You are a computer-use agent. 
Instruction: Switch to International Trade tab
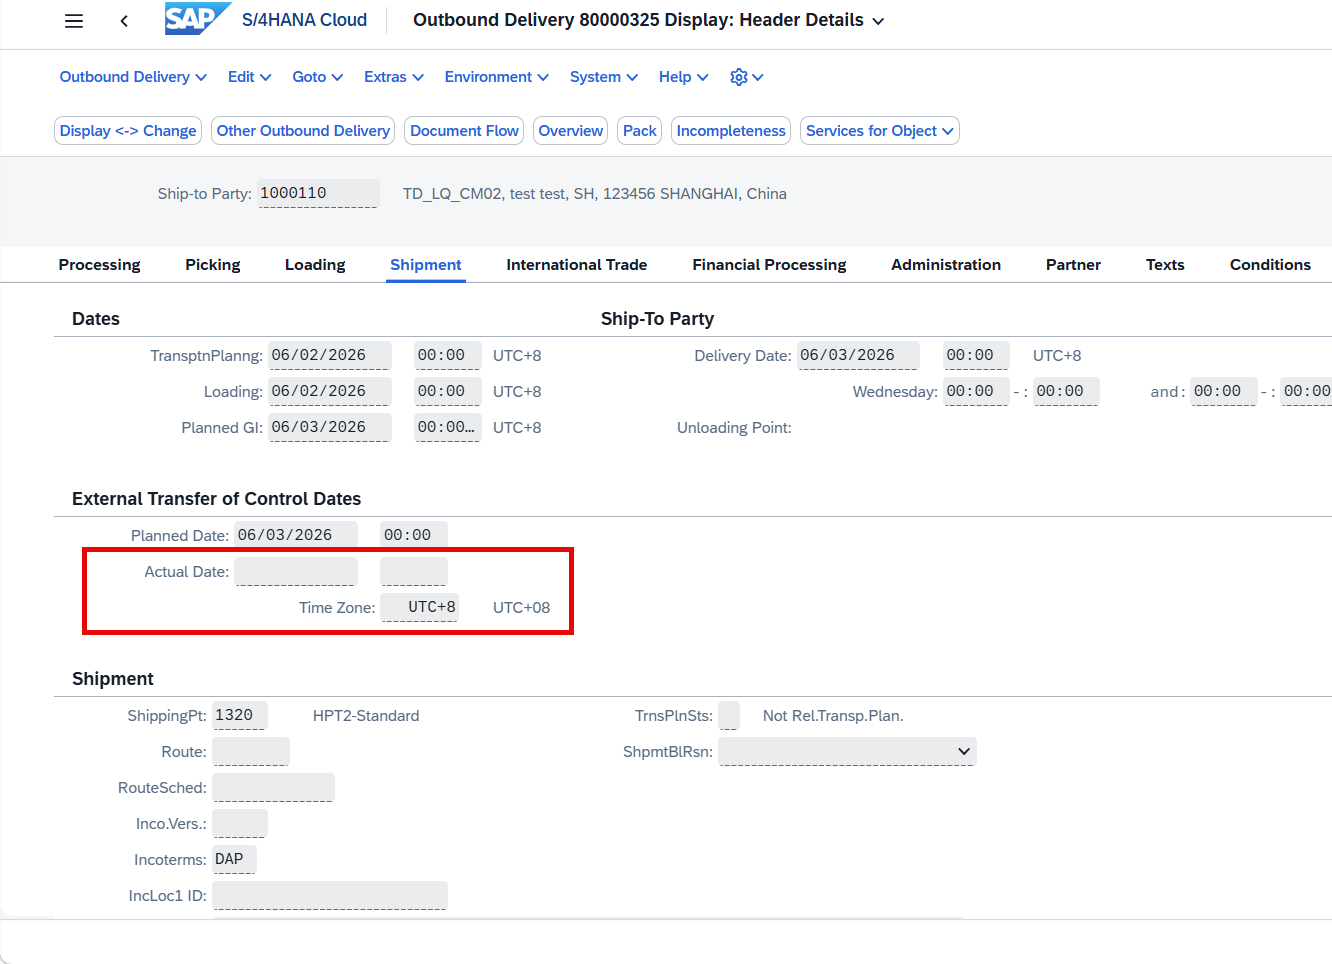pyautogui.click(x=577, y=265)
